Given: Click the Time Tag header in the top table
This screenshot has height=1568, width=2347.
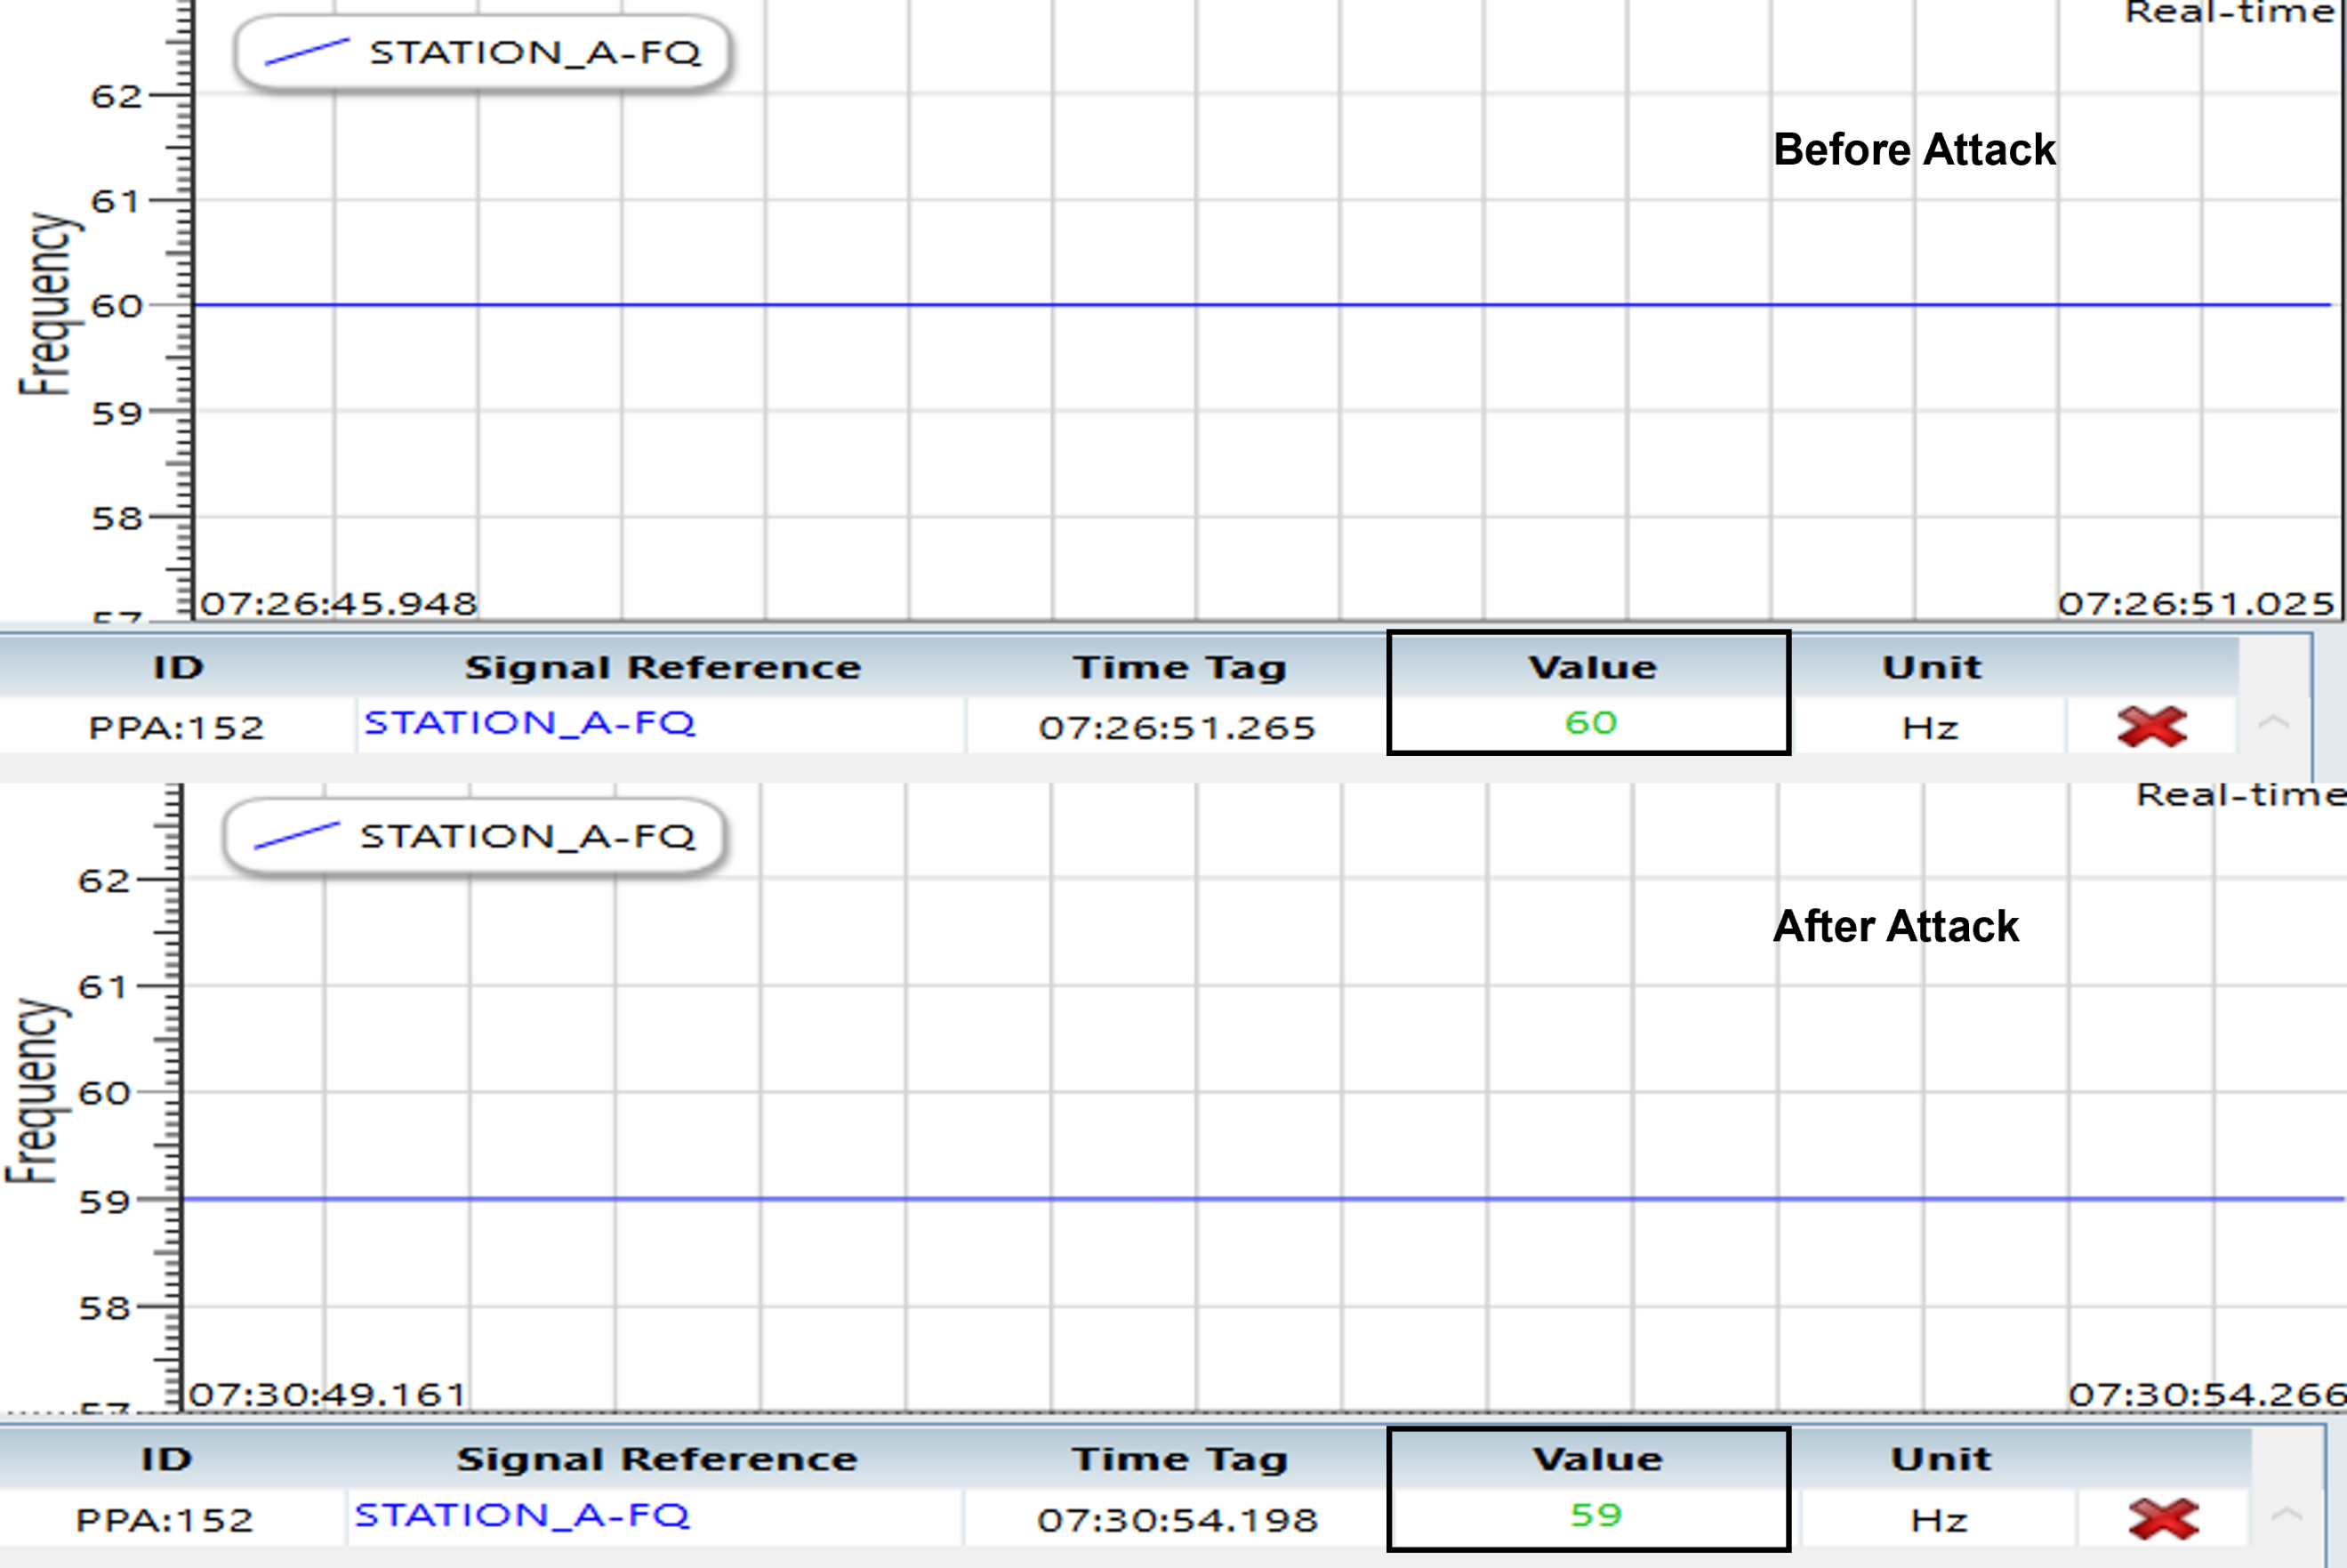Looking at the screenshot, I should click(x=1179, y=667).
